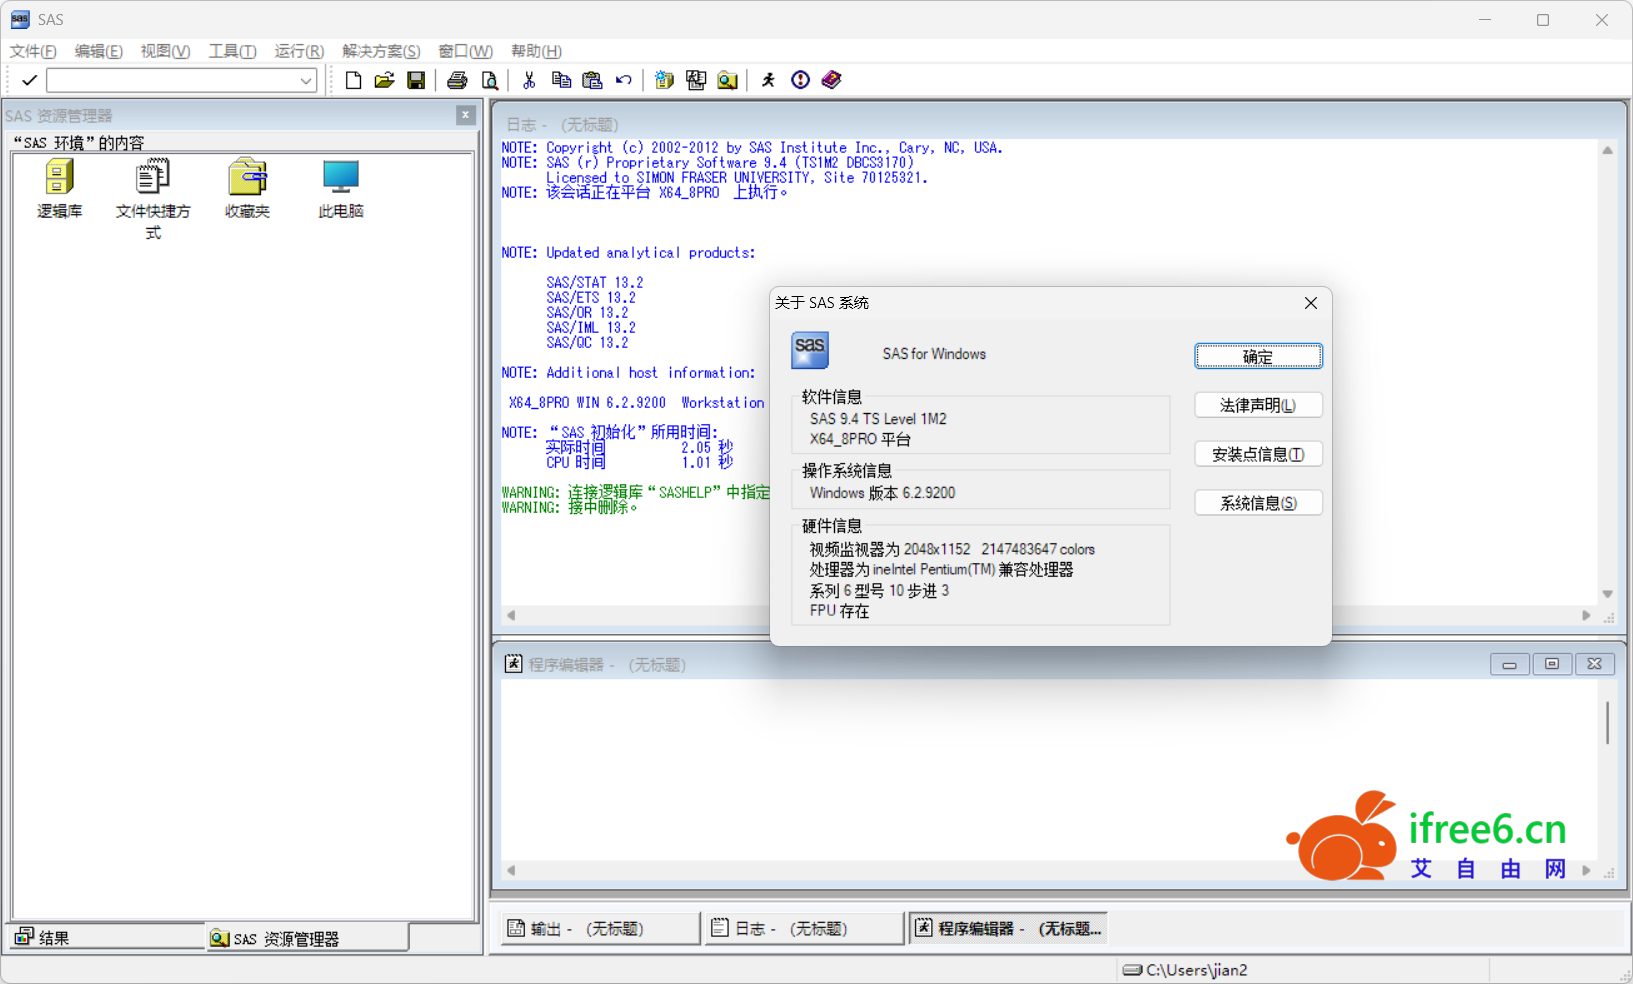
Task: Expand the command box dropdown arrow
Action: point(306,81)
